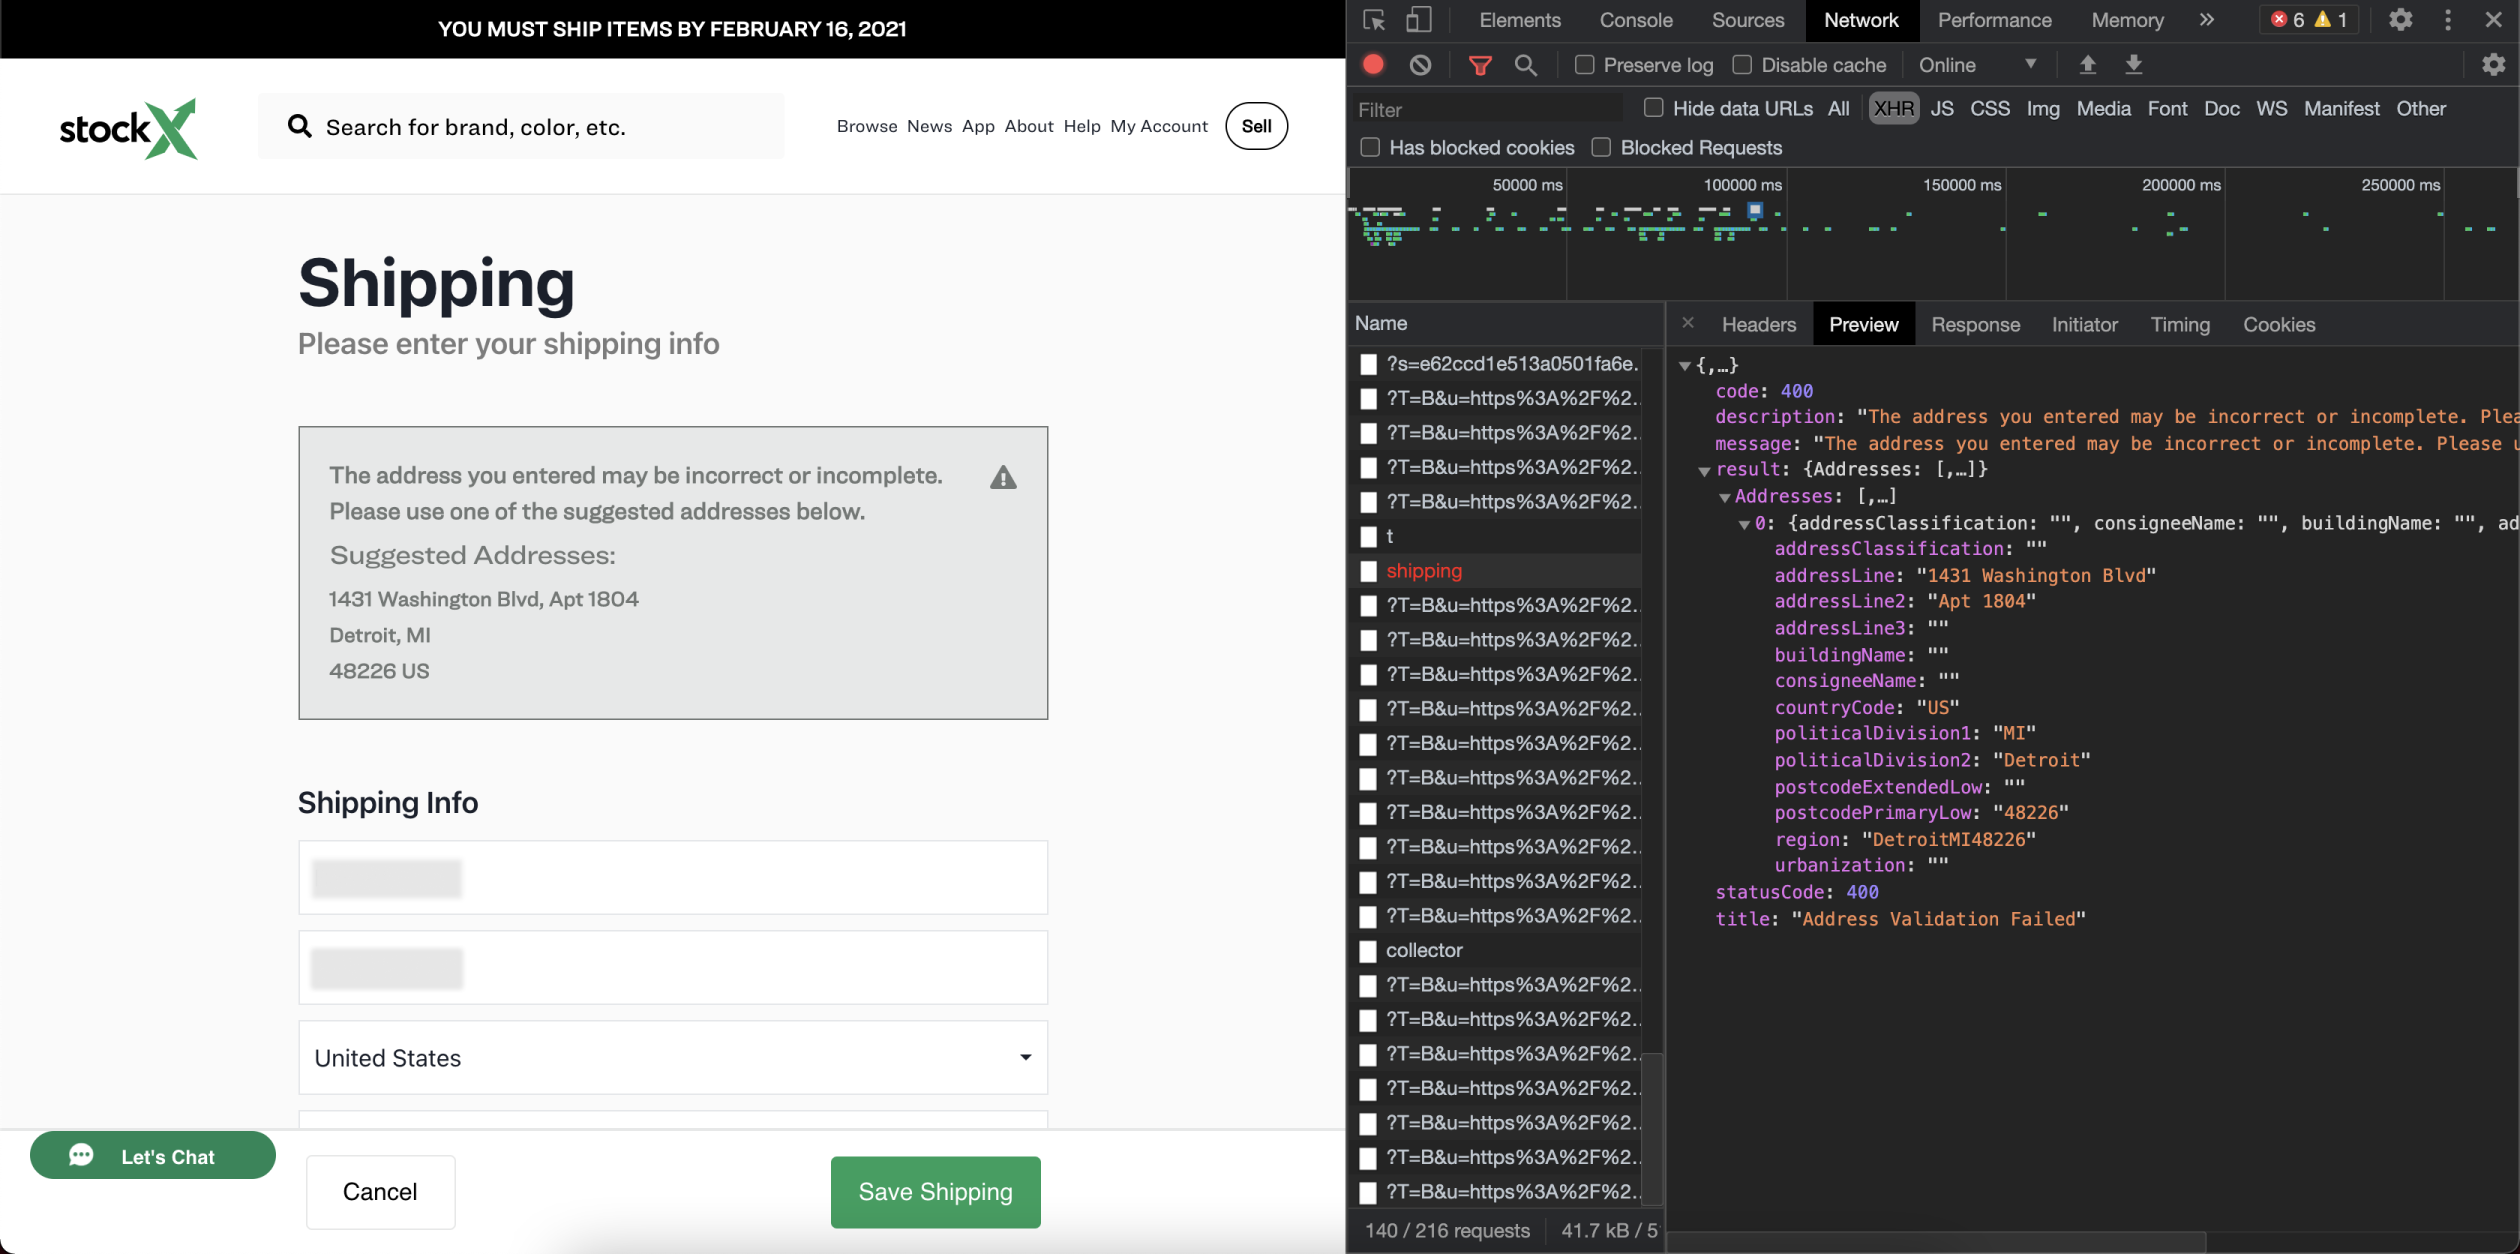
Task: Show more DevTools tabs chevron
Action: pyautogui.click(x=2206, y=20)
